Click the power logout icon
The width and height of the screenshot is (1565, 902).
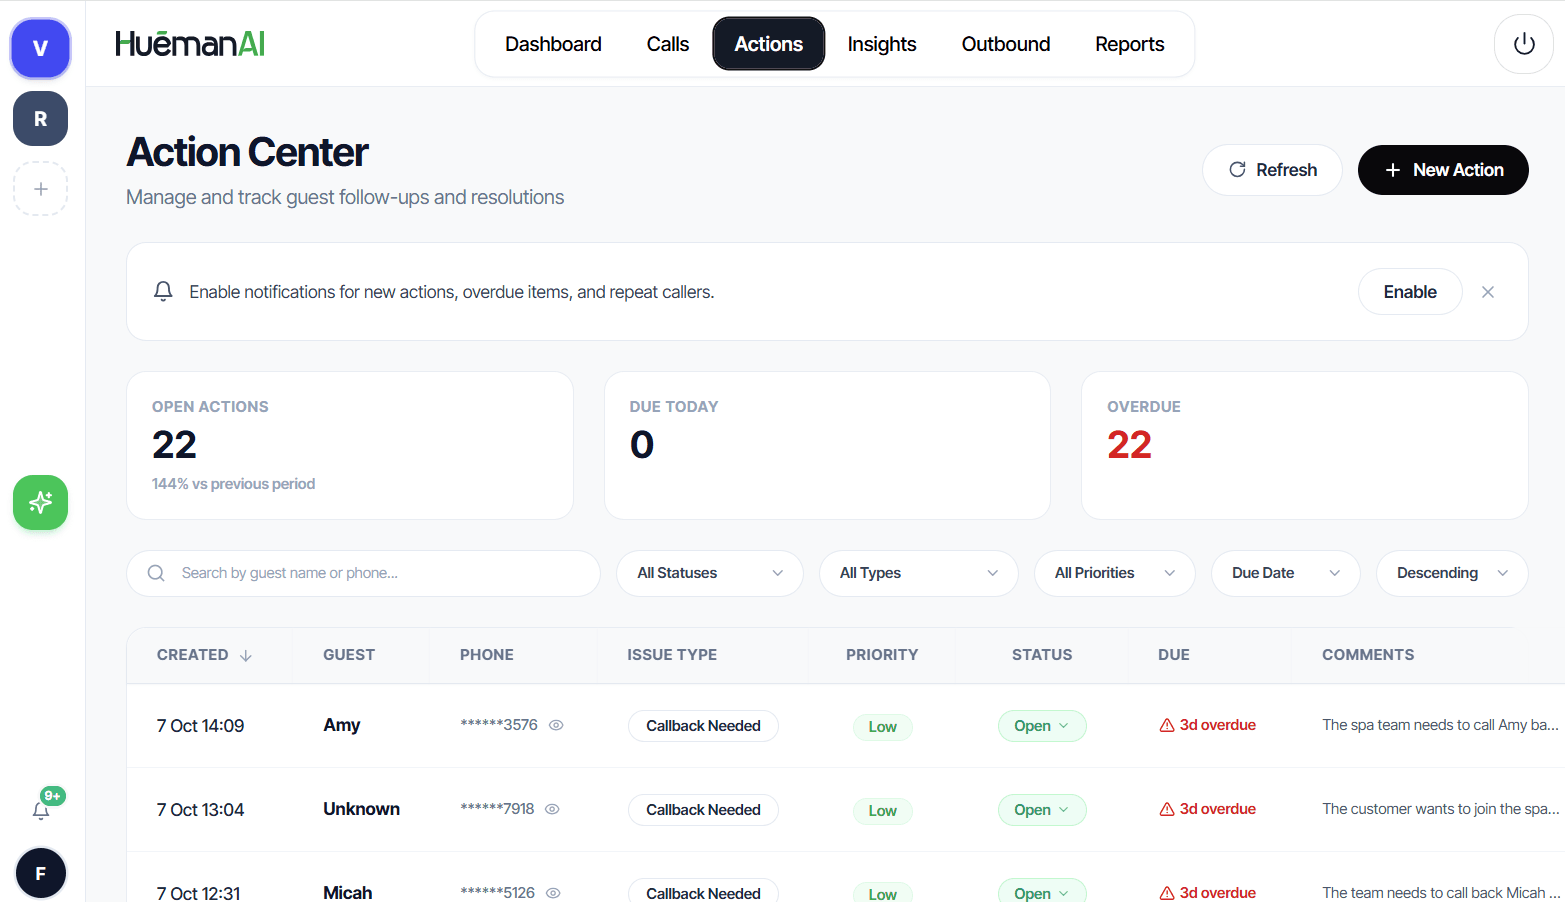click(1524, 44)
